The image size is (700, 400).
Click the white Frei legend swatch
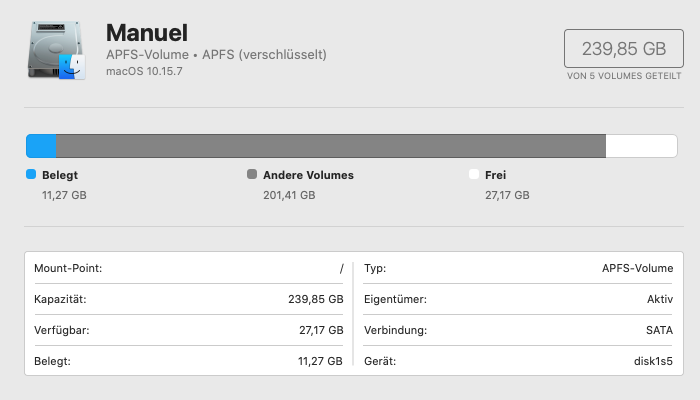point(474,175)
